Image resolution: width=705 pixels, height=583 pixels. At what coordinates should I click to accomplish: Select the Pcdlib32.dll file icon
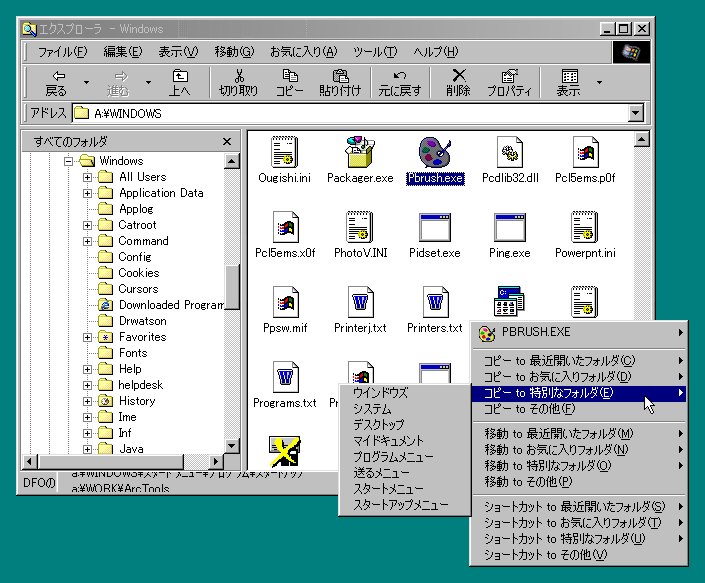[510, 153]
